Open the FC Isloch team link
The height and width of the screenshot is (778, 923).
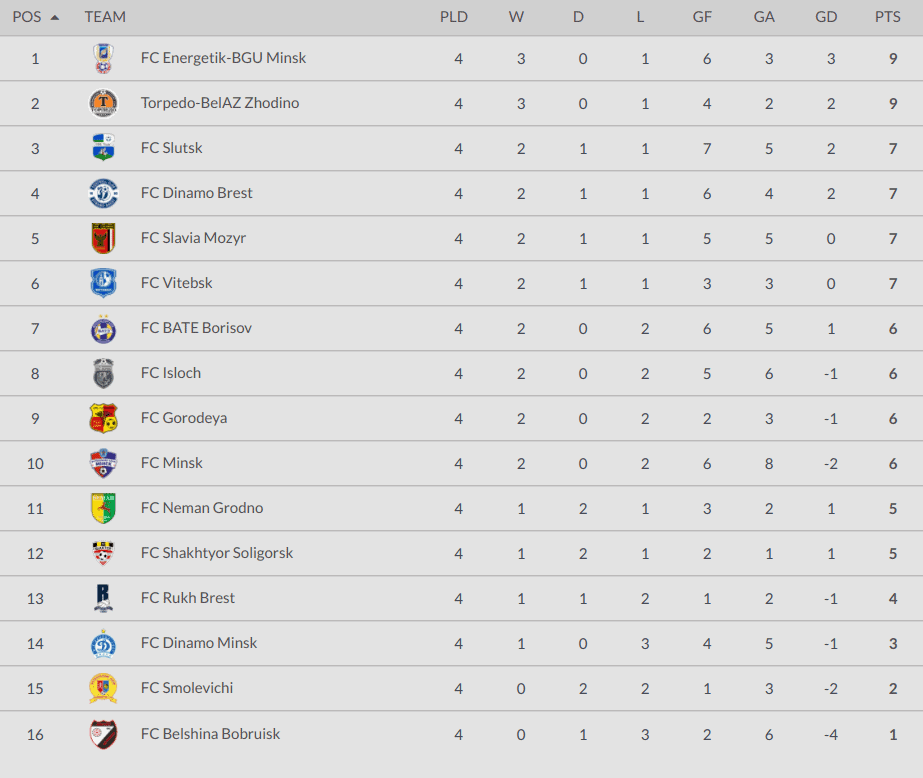click(170, 373)
